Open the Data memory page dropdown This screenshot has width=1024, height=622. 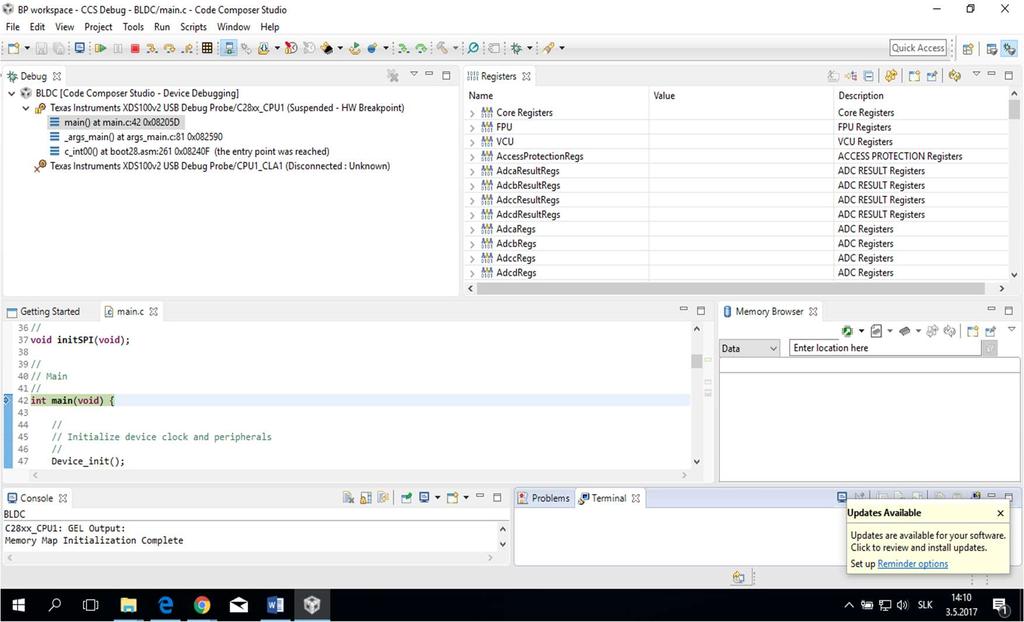749,348
